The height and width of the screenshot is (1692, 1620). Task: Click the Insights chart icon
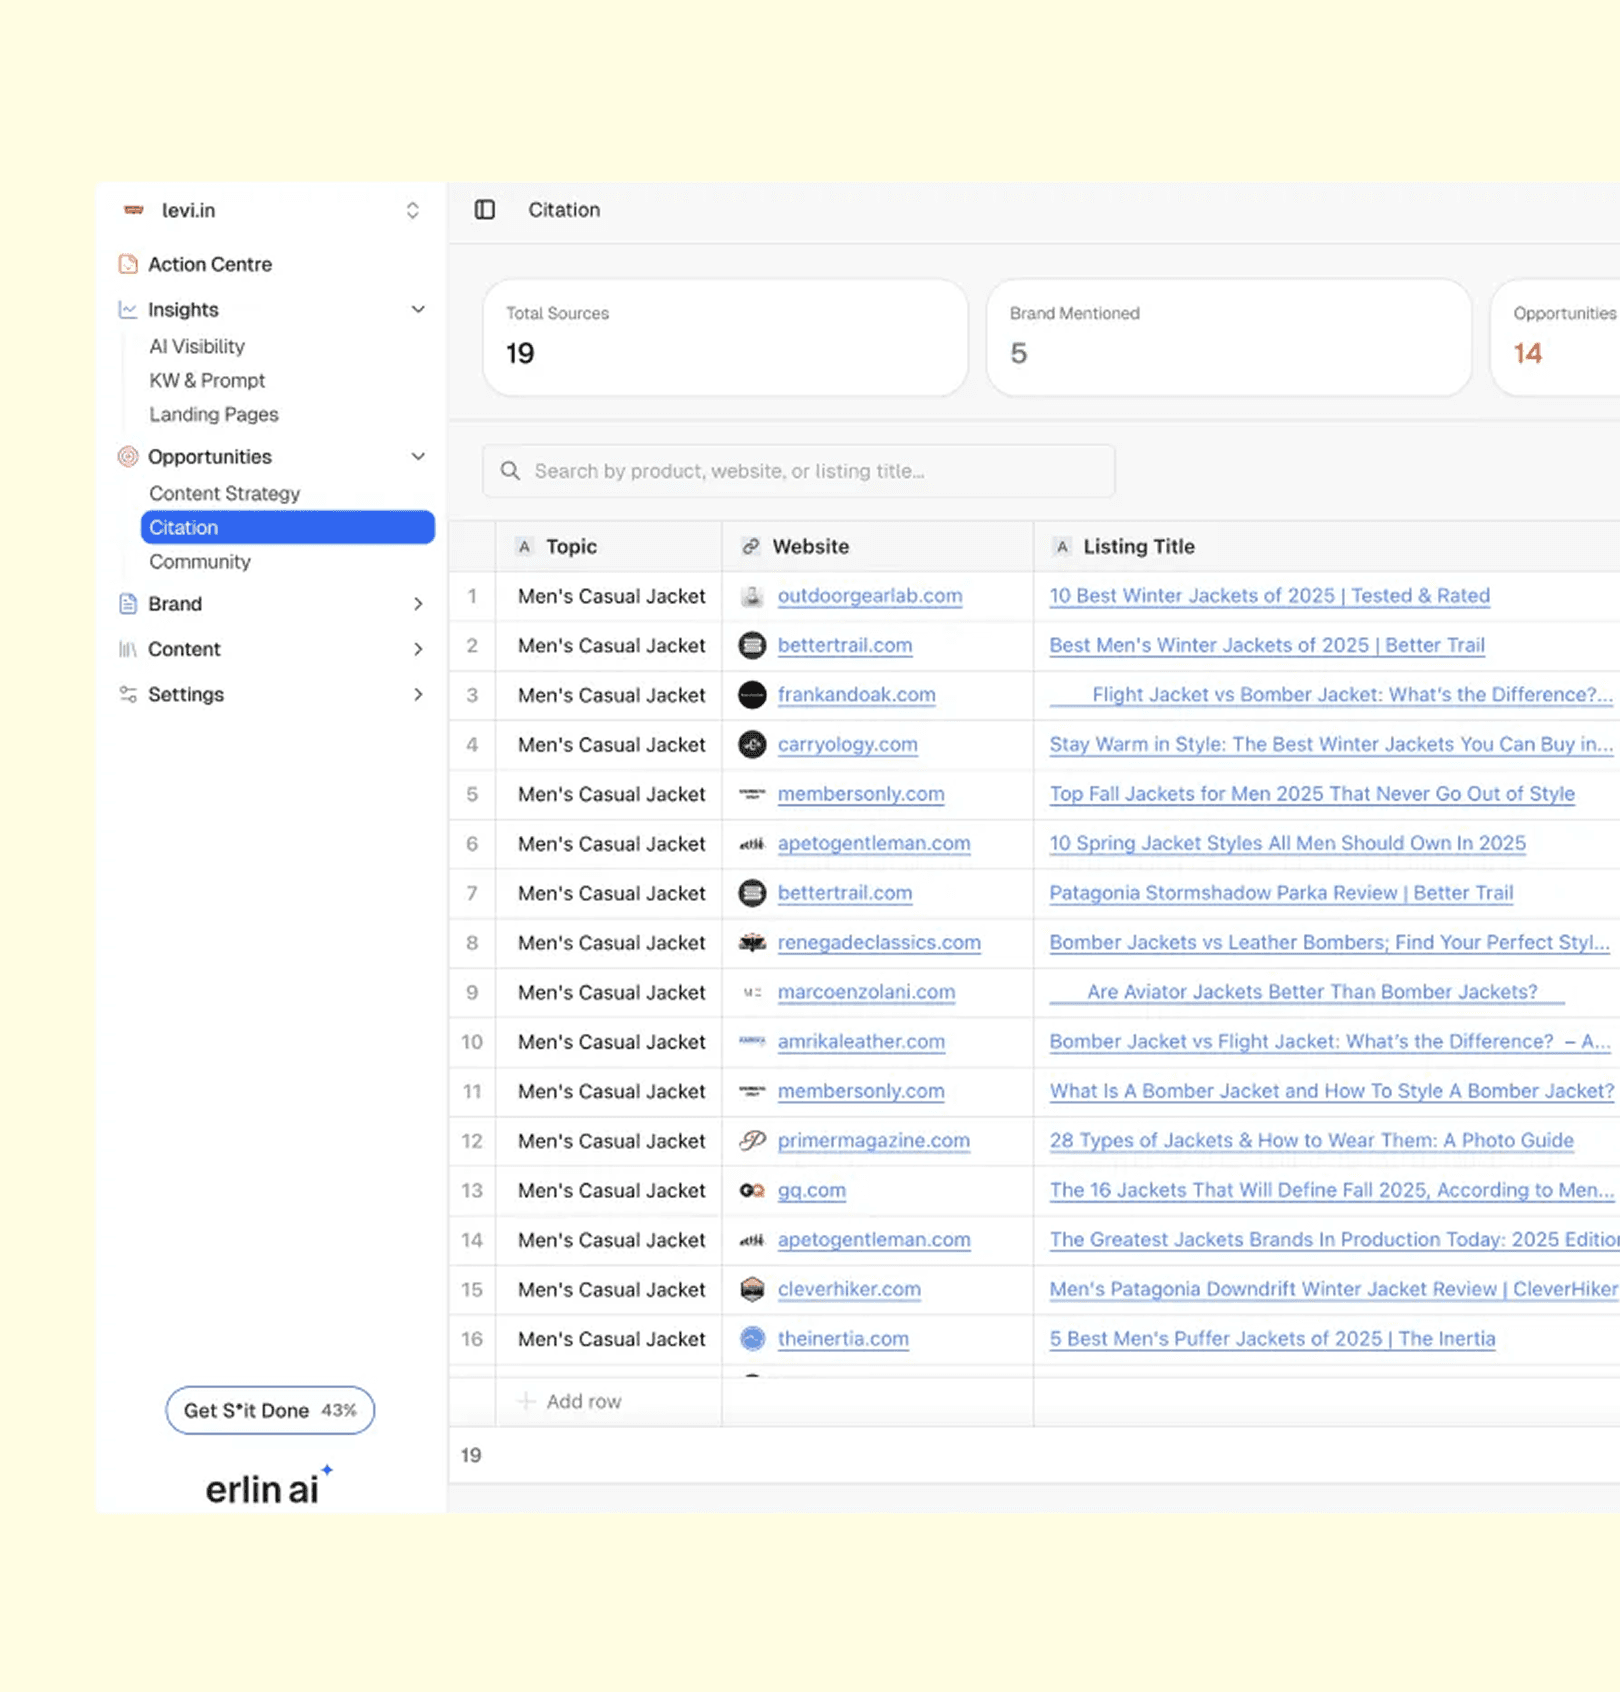128,310
